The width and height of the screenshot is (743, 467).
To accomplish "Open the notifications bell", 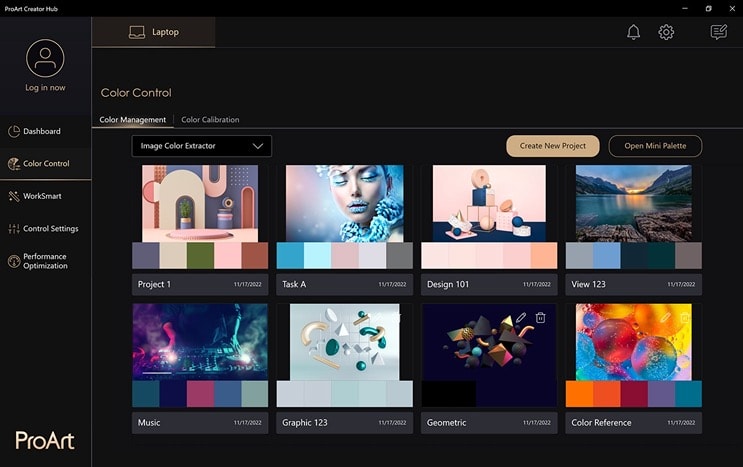I will click(x=634, y=32).
